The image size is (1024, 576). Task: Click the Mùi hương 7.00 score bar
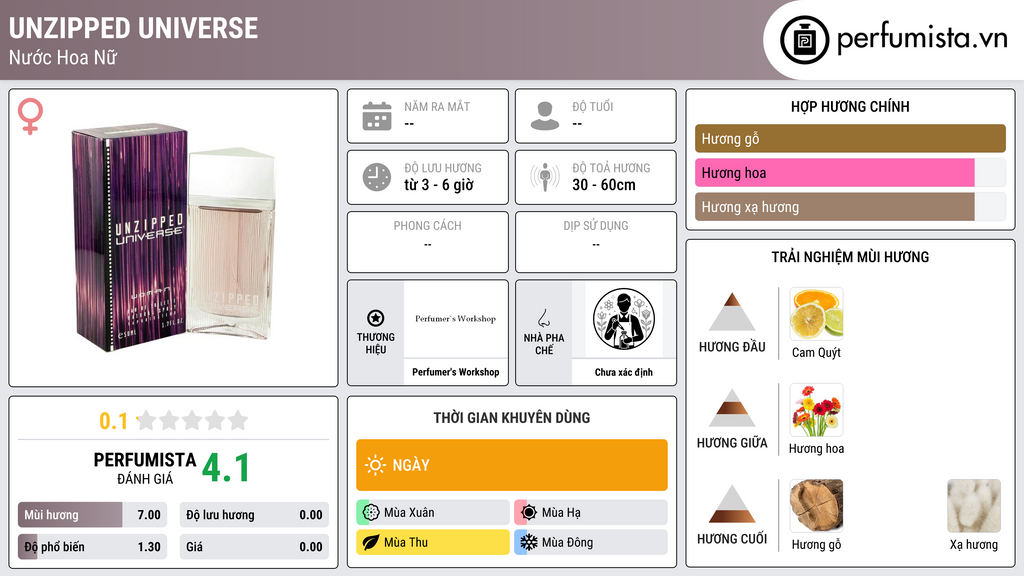point(93,515)
